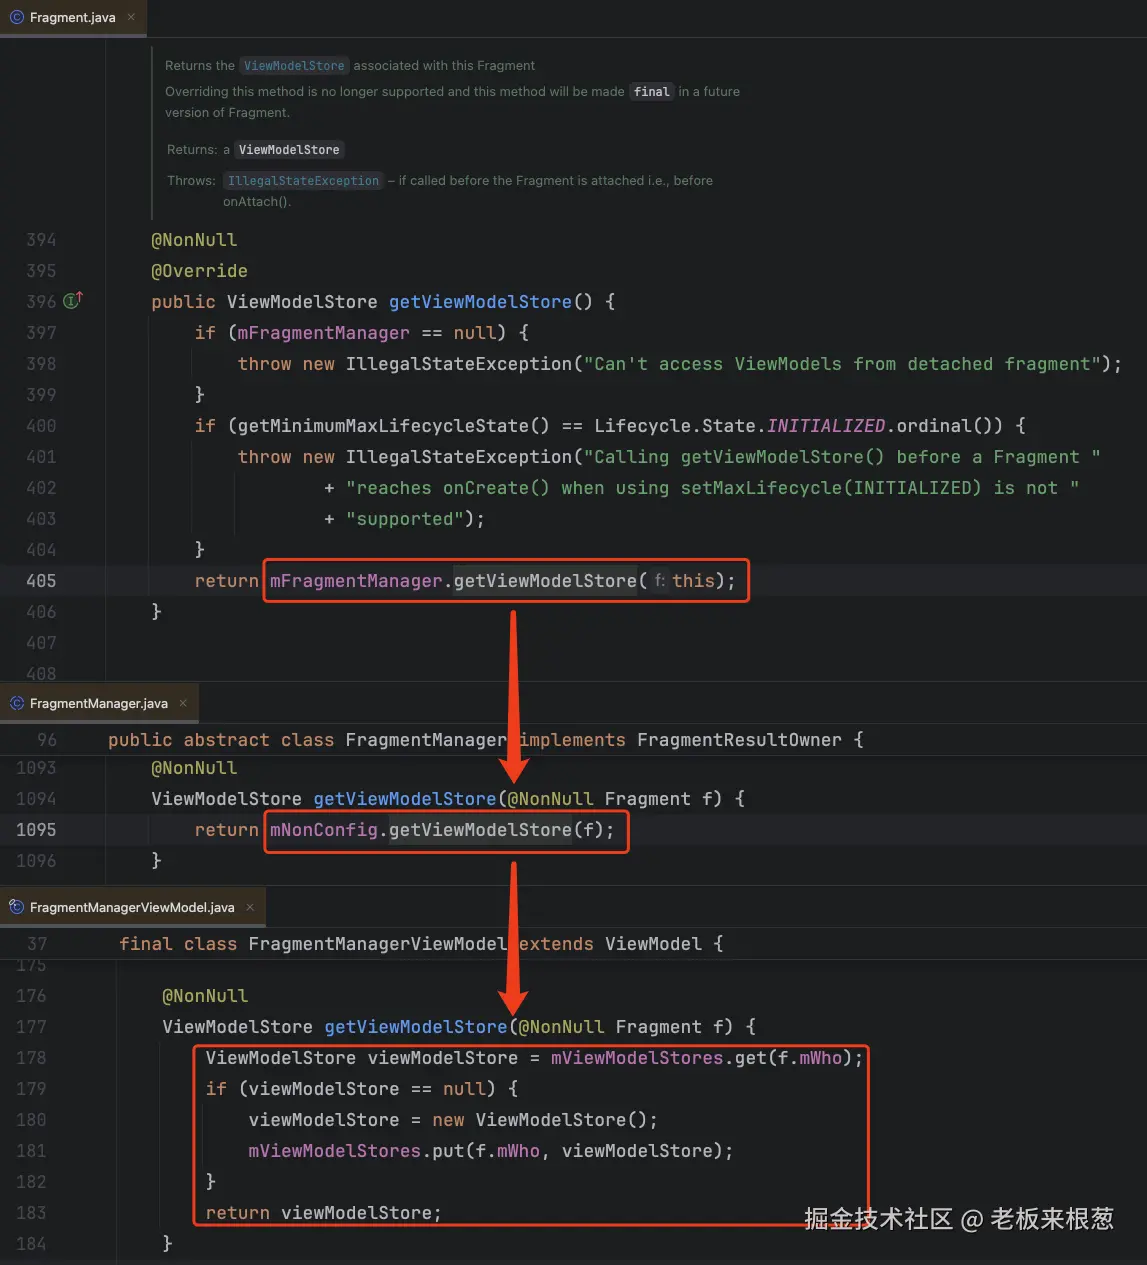Click 'ViewModel' after extends on line 37

(653, 944)
